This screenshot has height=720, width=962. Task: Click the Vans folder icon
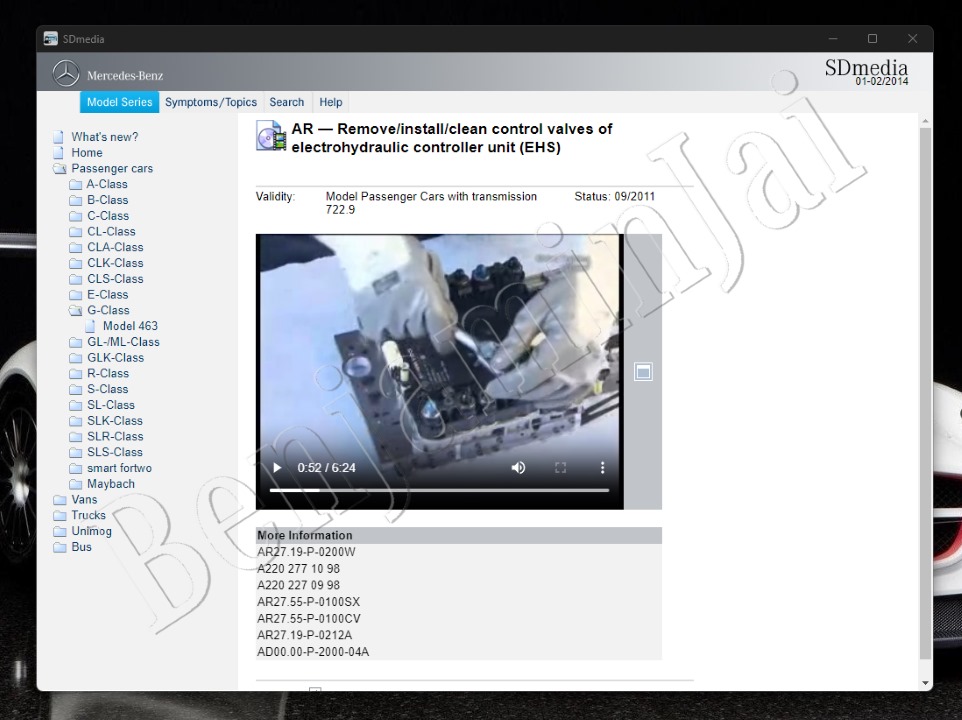click(60, 500)
